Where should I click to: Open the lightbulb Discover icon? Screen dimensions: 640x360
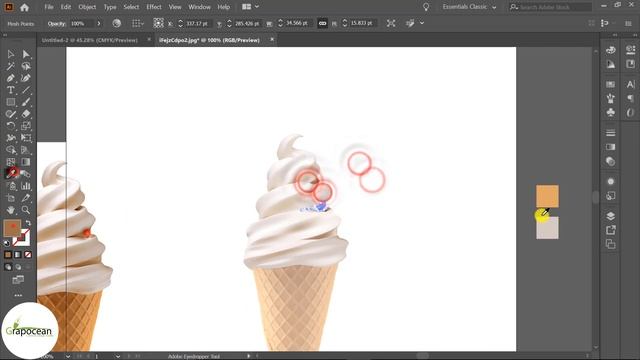(426, 7)
